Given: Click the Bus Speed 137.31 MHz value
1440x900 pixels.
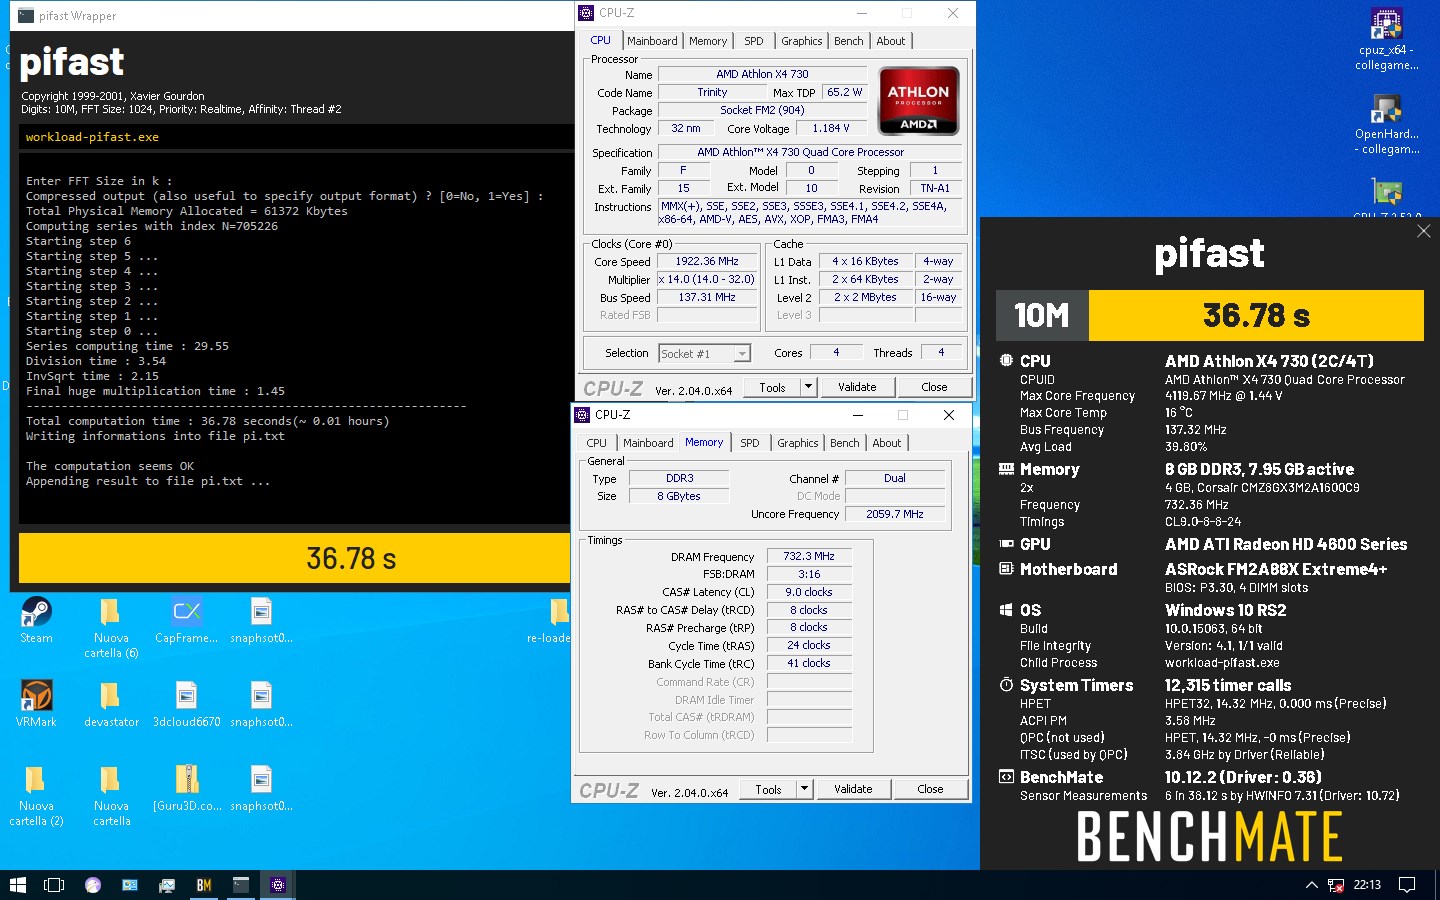Looking at the screenshot, I should click(x=707, y=297).
